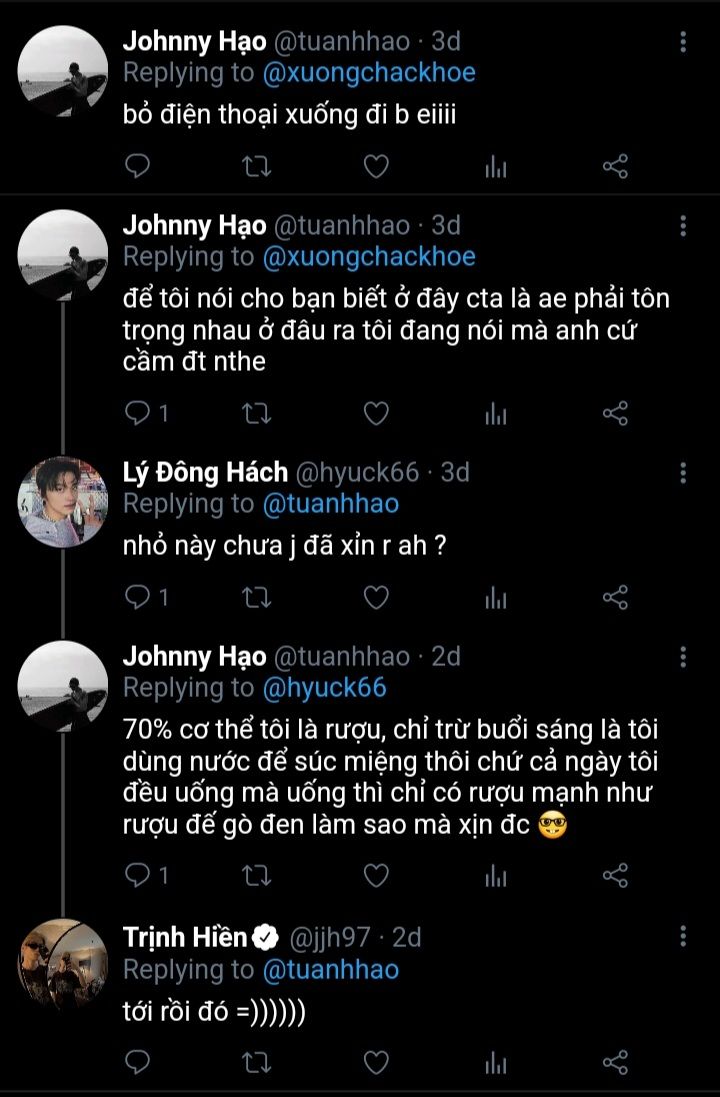
Task: Reply to the "bỏ điện thoại xuống" tweet
Action: (139, 167)
